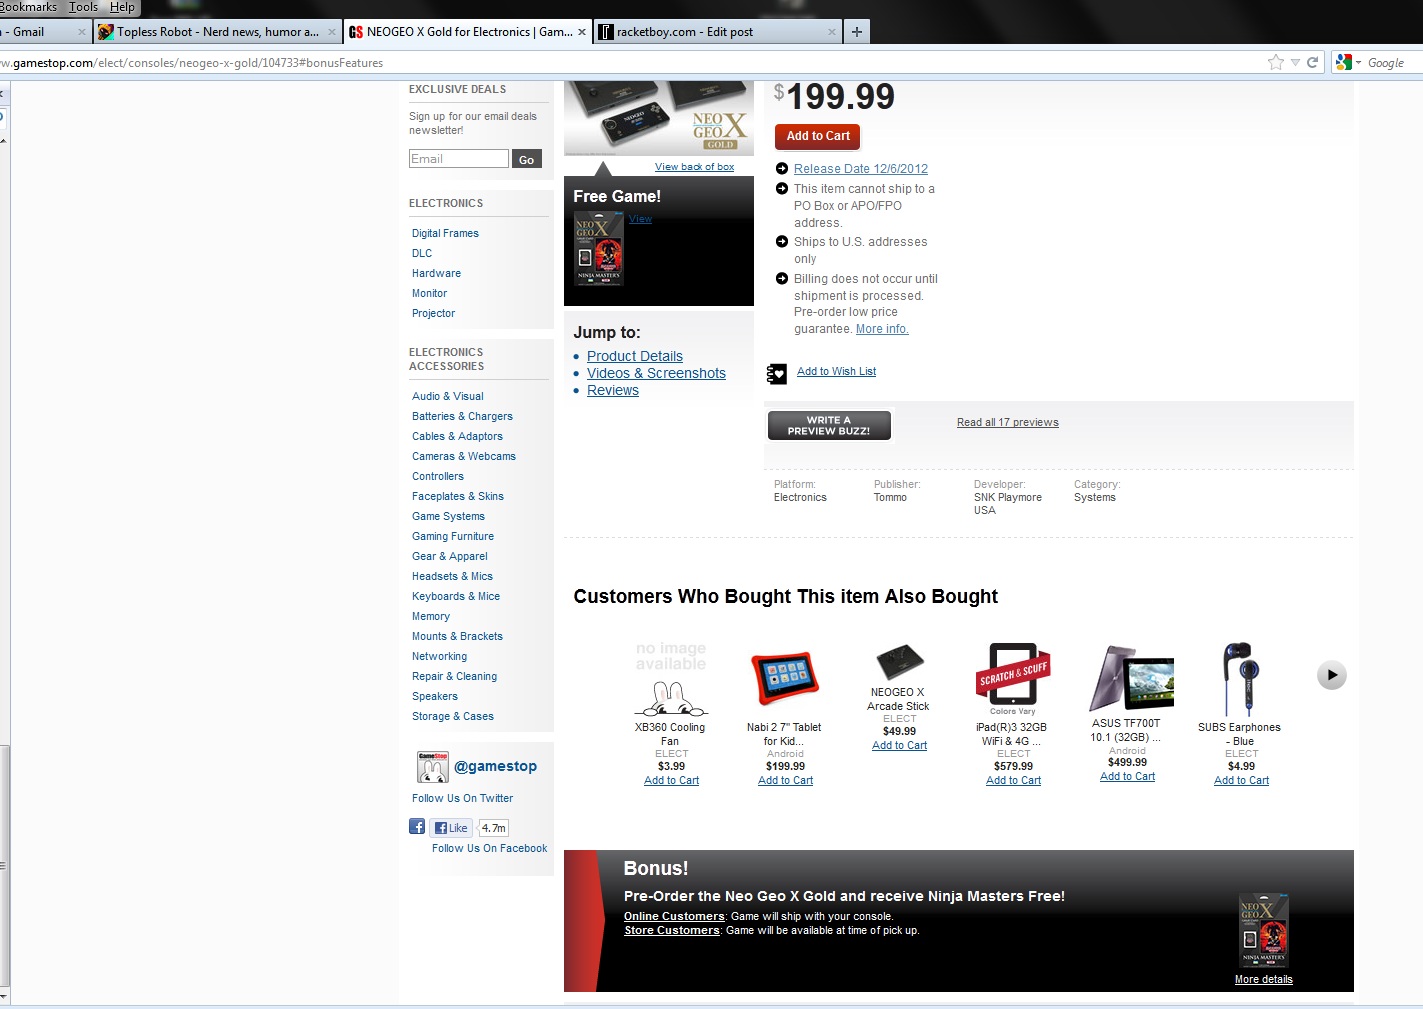Close the Gmail tab
Screen dimensions: 1423x1009
tap(82, 32)
